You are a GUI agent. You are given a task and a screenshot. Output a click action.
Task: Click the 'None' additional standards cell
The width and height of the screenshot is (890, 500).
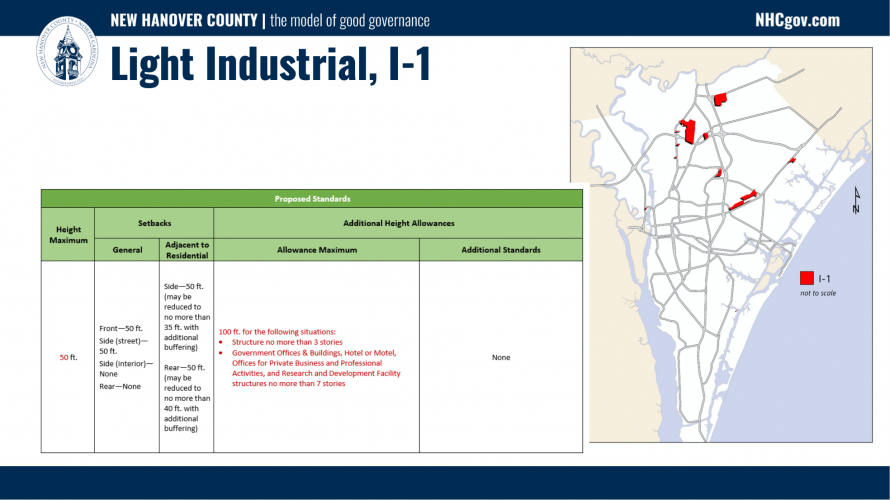coord(500,357)
